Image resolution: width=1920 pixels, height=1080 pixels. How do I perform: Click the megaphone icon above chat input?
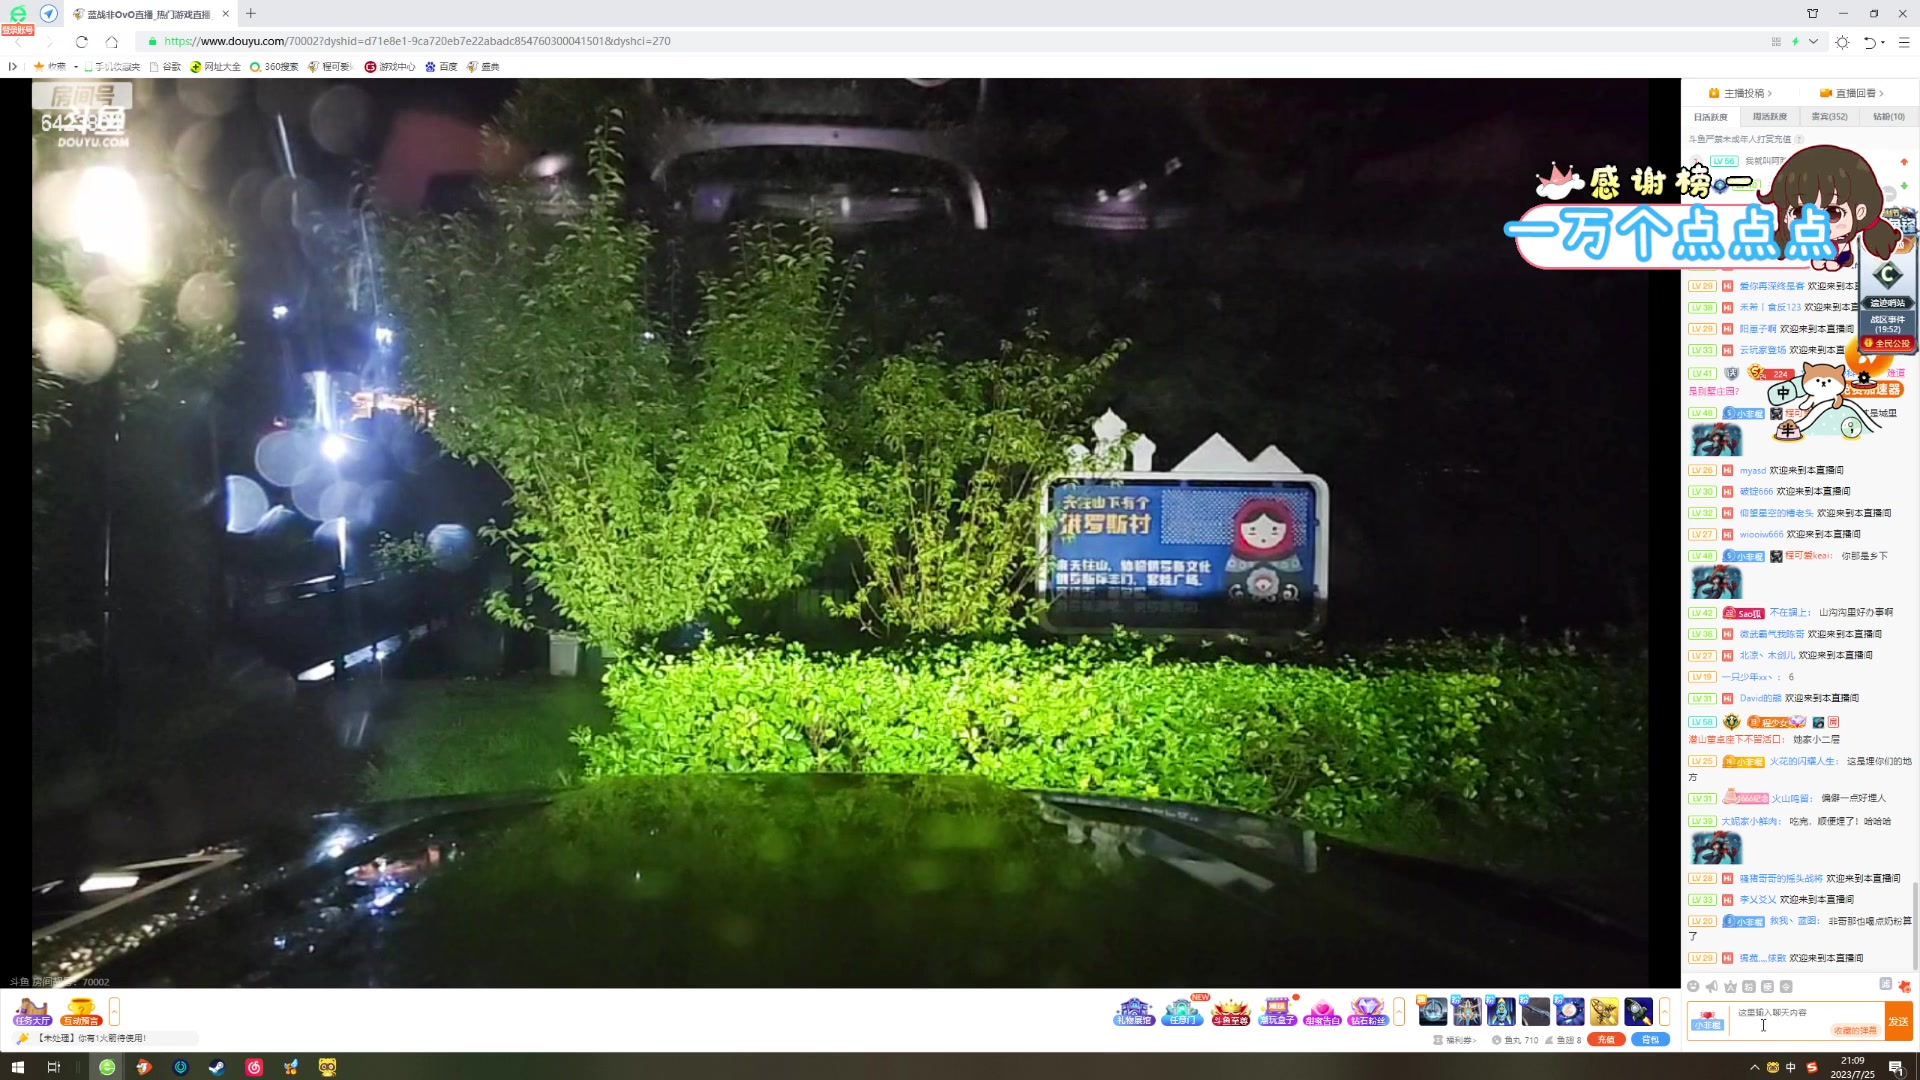tap(1711, 986)
